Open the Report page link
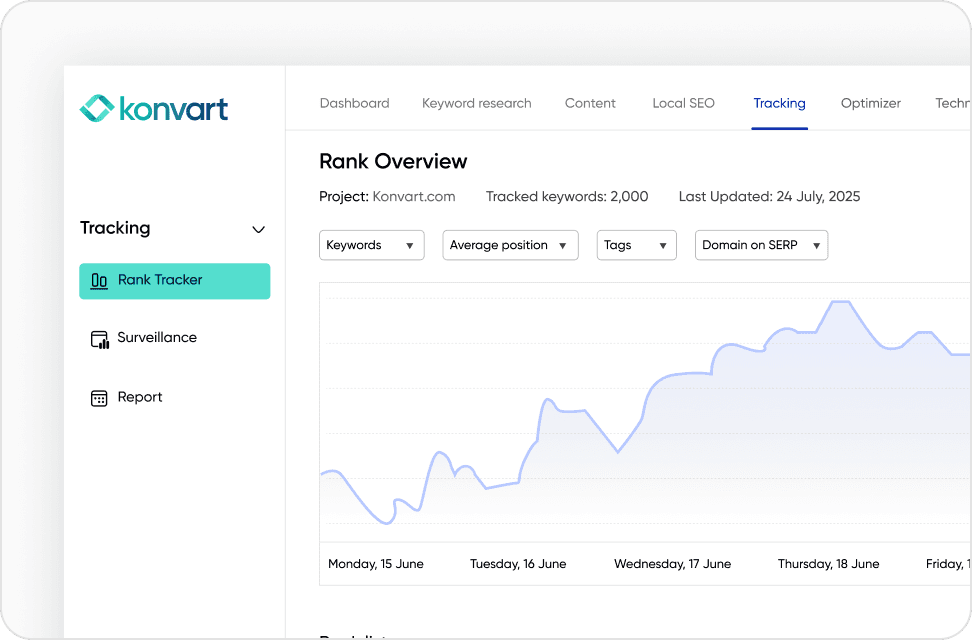The width and height of the screenshot is (972, 640). pyautogui.click(x=140, y=397)
